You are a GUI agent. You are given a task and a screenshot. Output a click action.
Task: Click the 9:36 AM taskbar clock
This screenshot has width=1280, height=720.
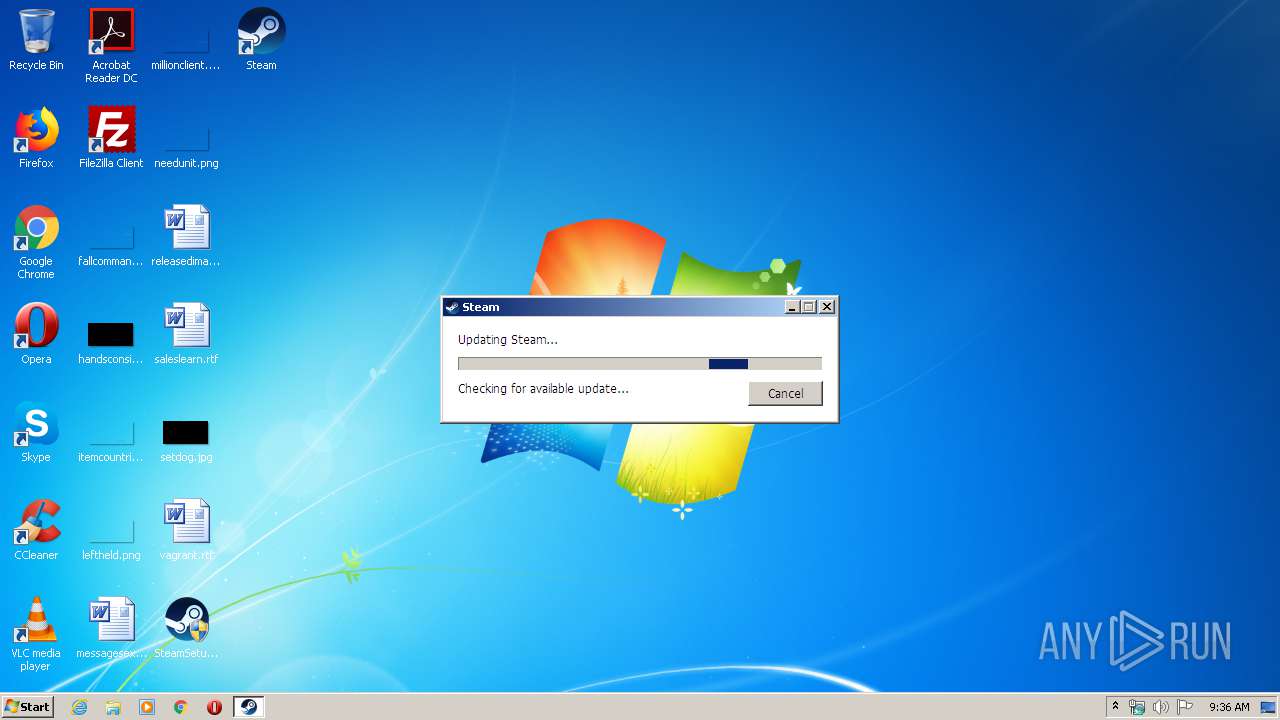1229,707
